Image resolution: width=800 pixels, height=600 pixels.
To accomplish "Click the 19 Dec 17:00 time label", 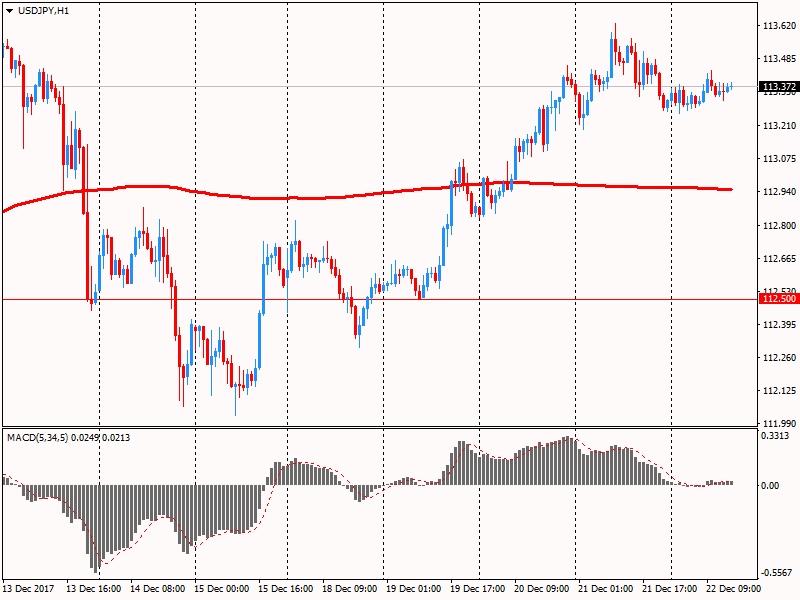I will pos(478,589).
